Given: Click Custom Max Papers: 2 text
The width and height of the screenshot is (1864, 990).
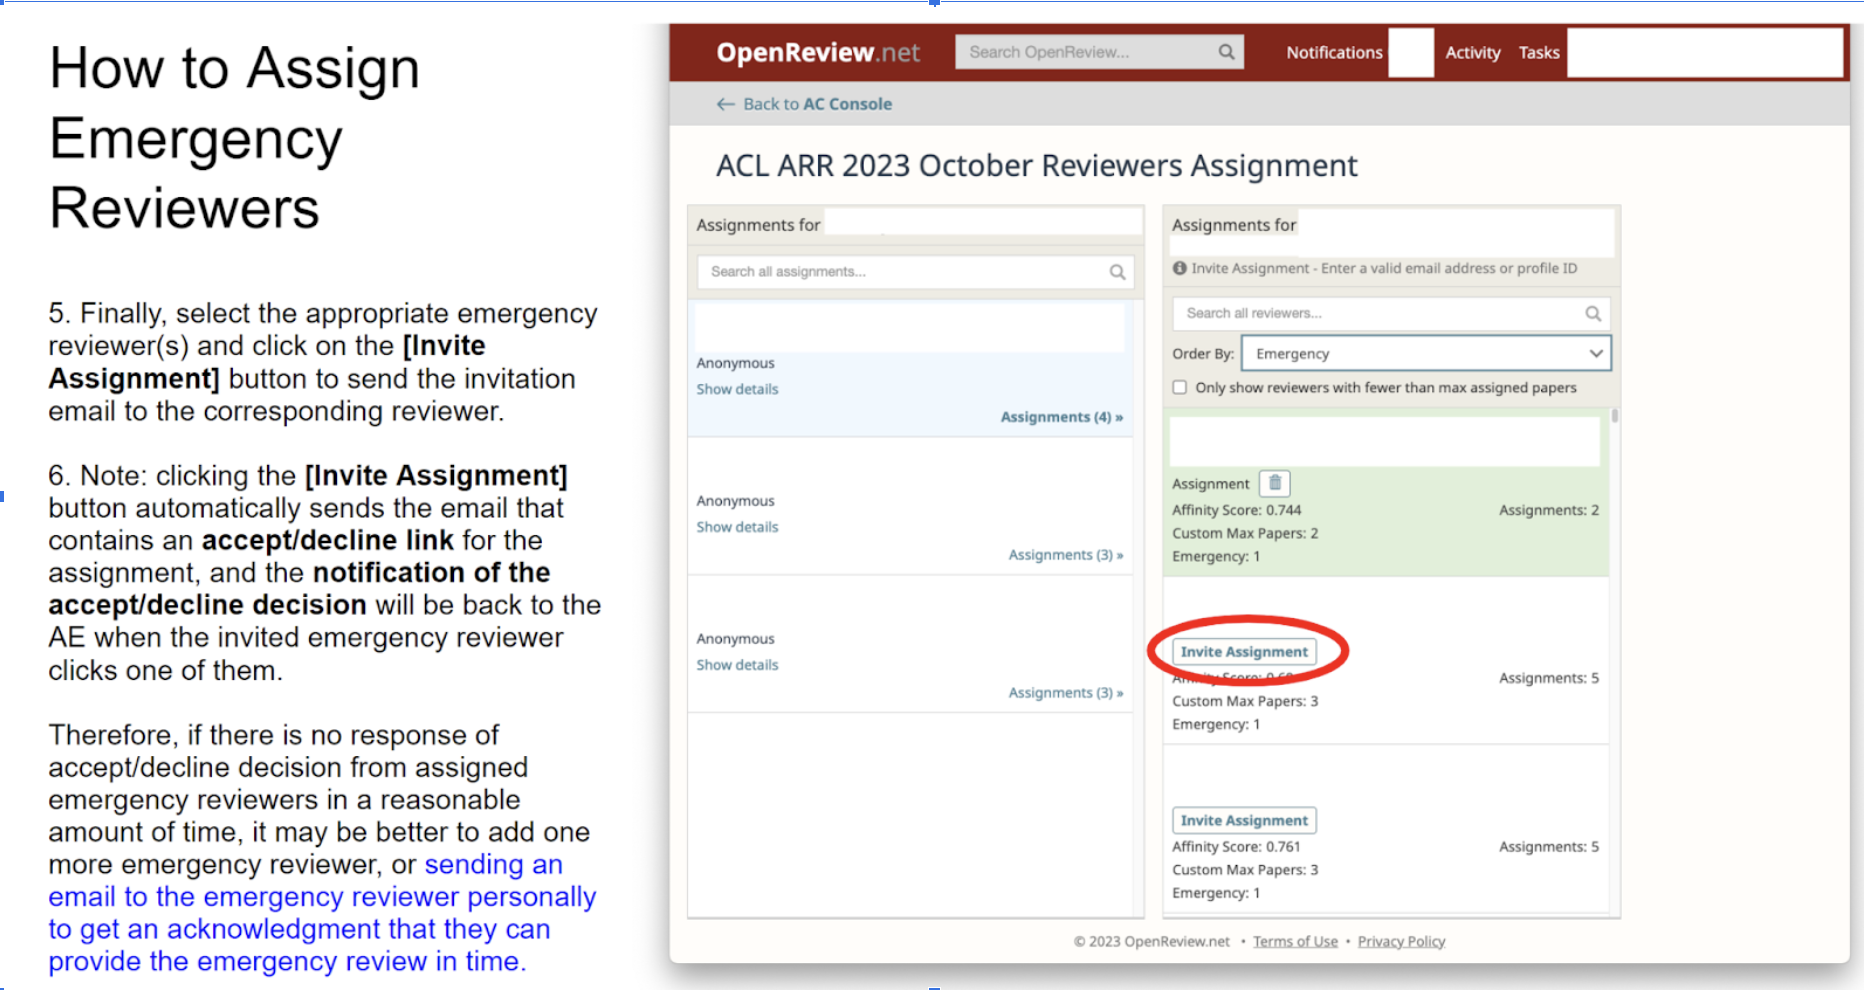Looking at the screenshot, I should [1245, 533].
